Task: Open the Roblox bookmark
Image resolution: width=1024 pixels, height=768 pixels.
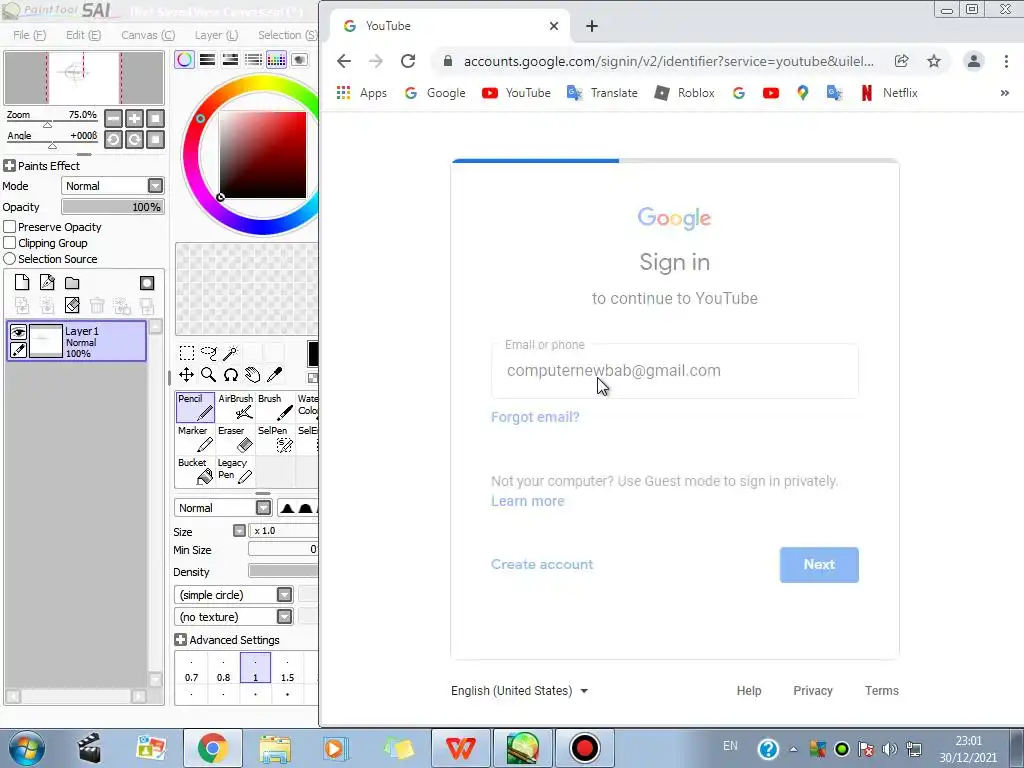Action: pos(685,93)
